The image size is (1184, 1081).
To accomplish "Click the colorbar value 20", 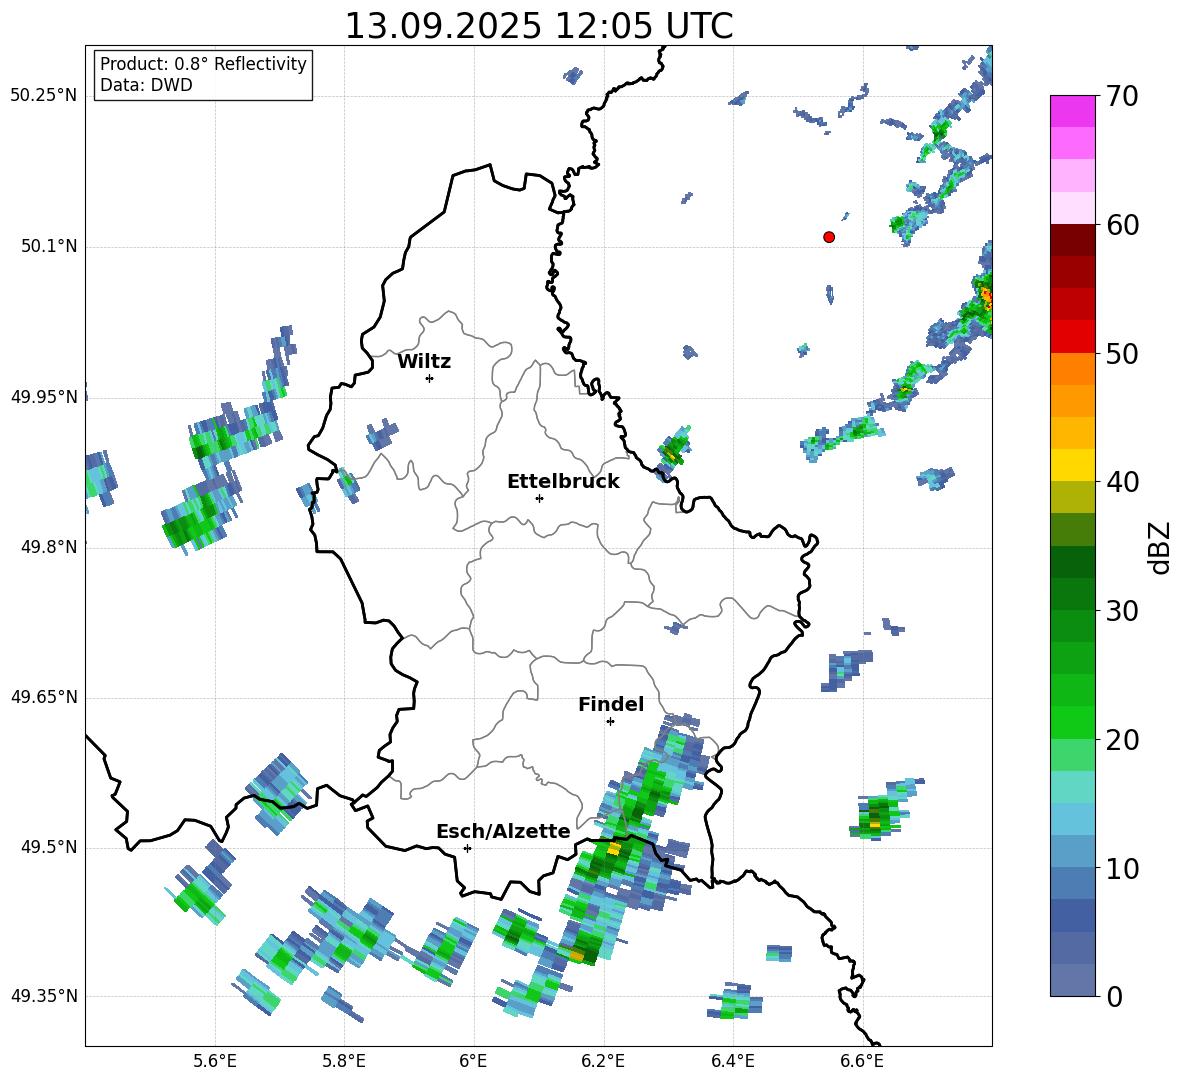I will coord(1122,740).
